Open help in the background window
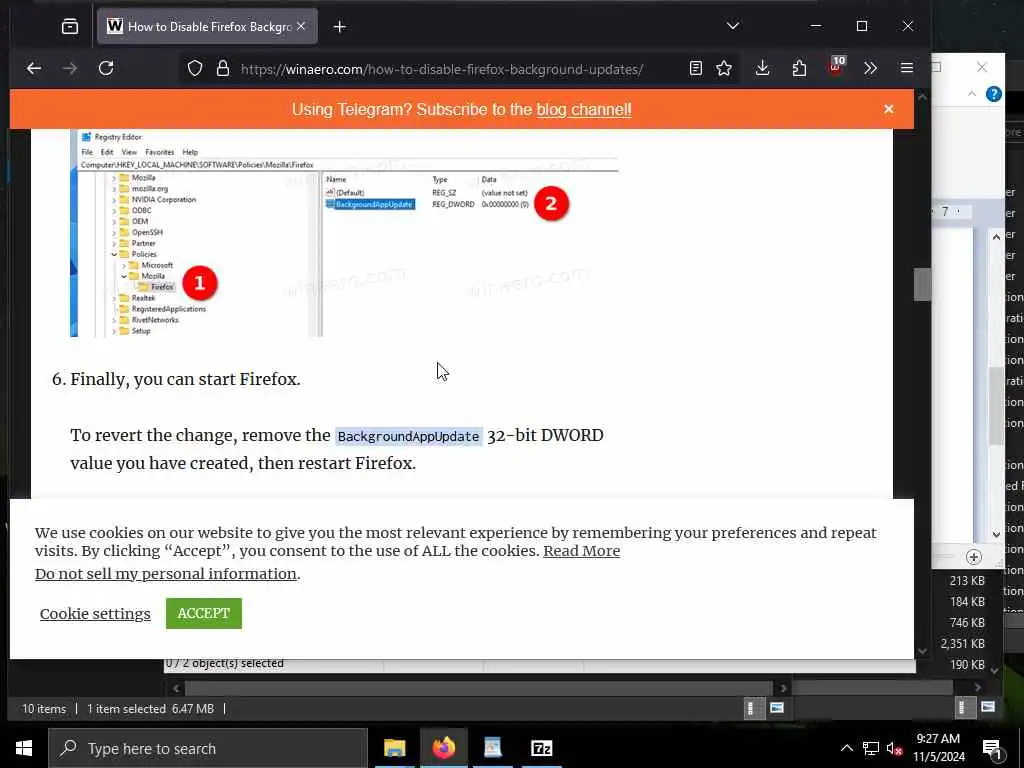 [x=993, y=94]
